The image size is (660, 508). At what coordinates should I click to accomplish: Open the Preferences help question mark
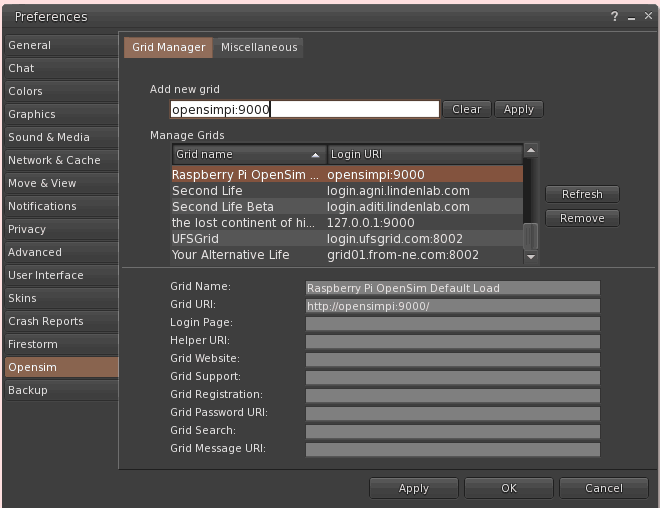(x=615, y=16)
